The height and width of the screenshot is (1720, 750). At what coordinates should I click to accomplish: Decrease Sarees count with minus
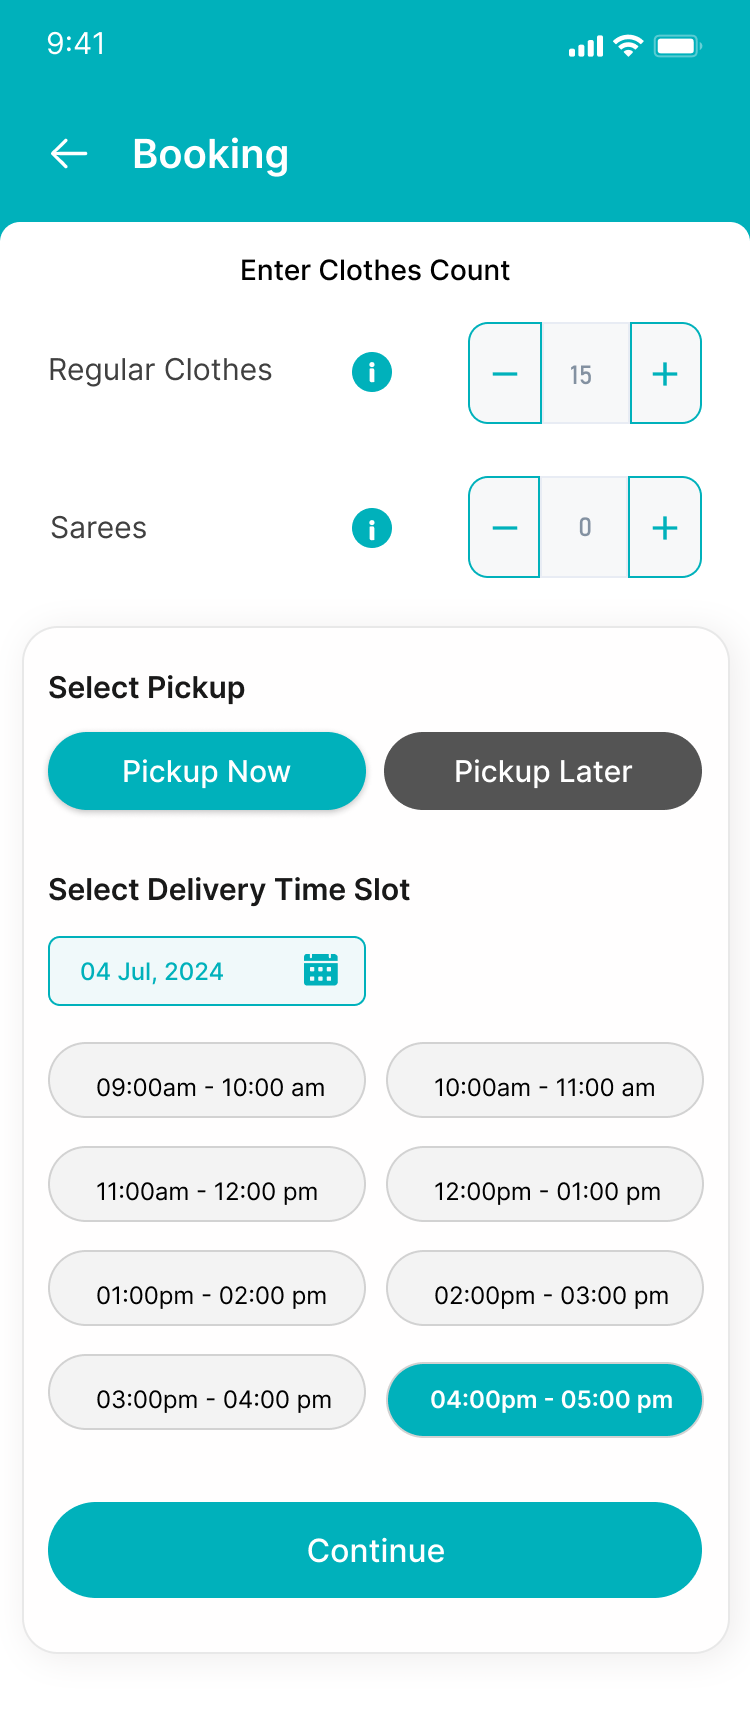tap(505, 528)
